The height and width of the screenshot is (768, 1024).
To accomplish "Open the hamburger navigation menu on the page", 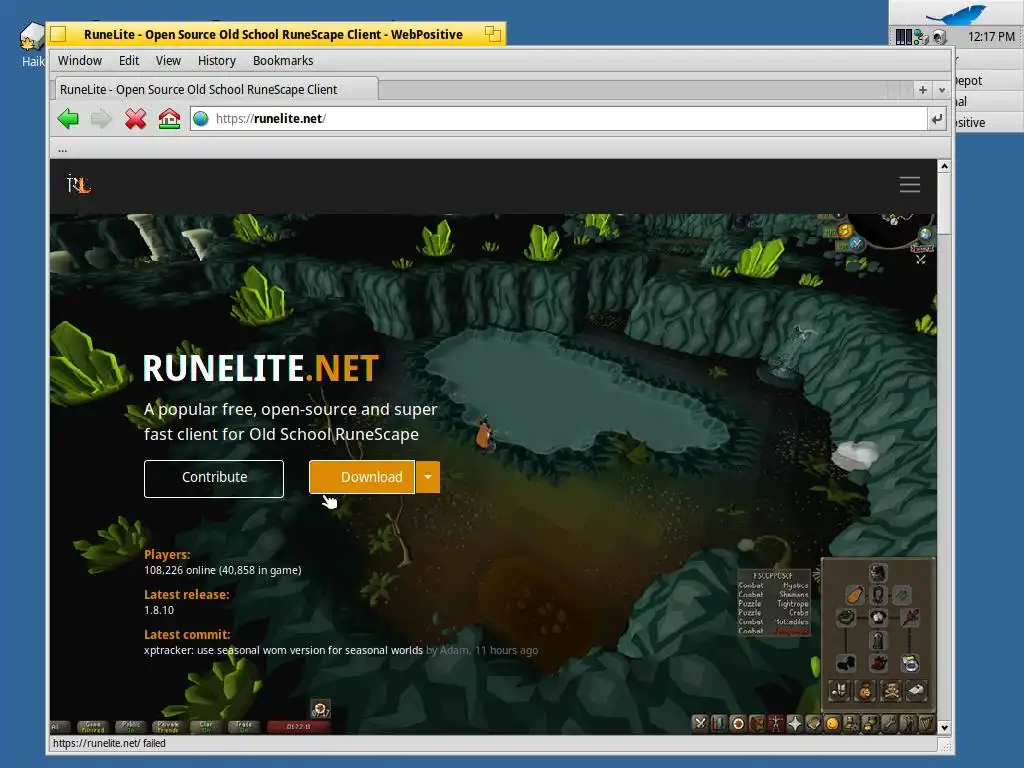I will [x=910, y=185].
